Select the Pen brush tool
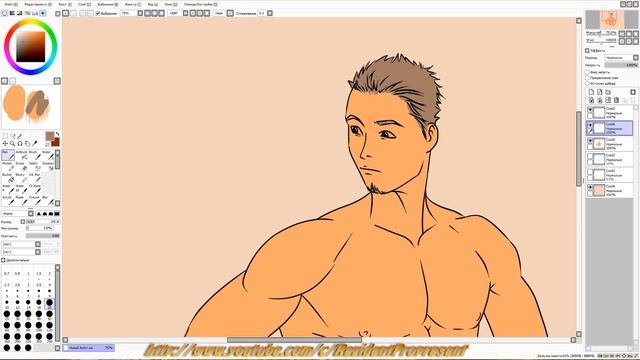 coord(8,155)
